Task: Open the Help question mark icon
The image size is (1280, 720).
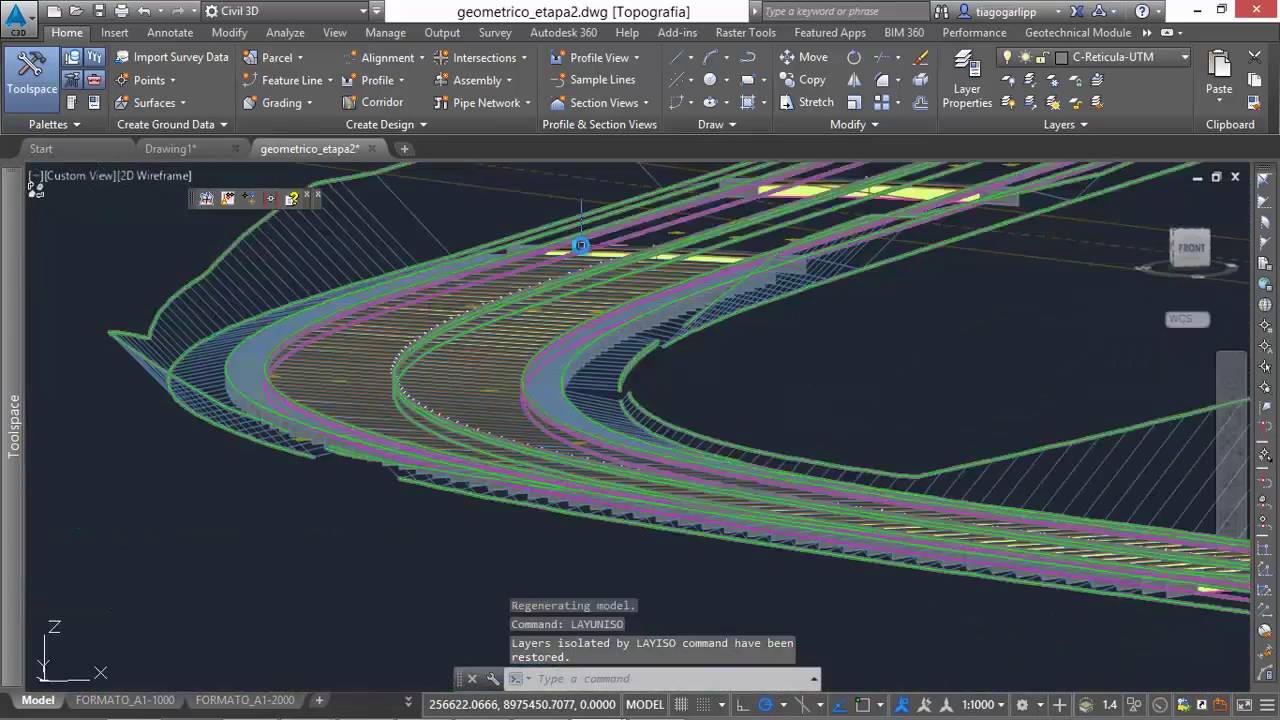Action: 1142,11
